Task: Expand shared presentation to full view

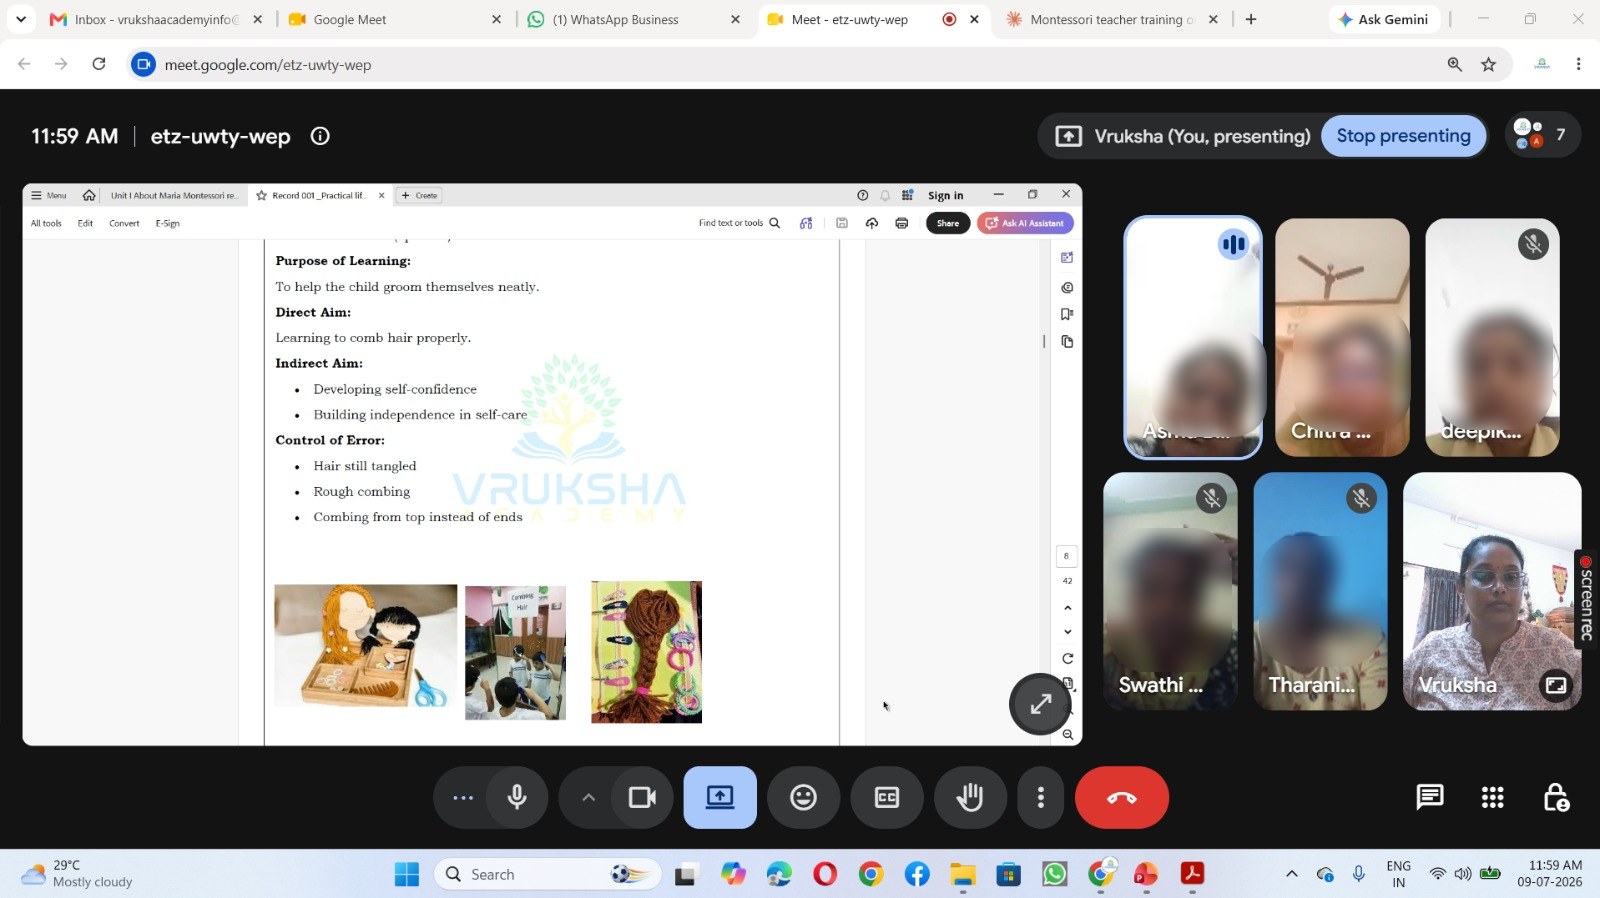Action: click(1041, 704)
